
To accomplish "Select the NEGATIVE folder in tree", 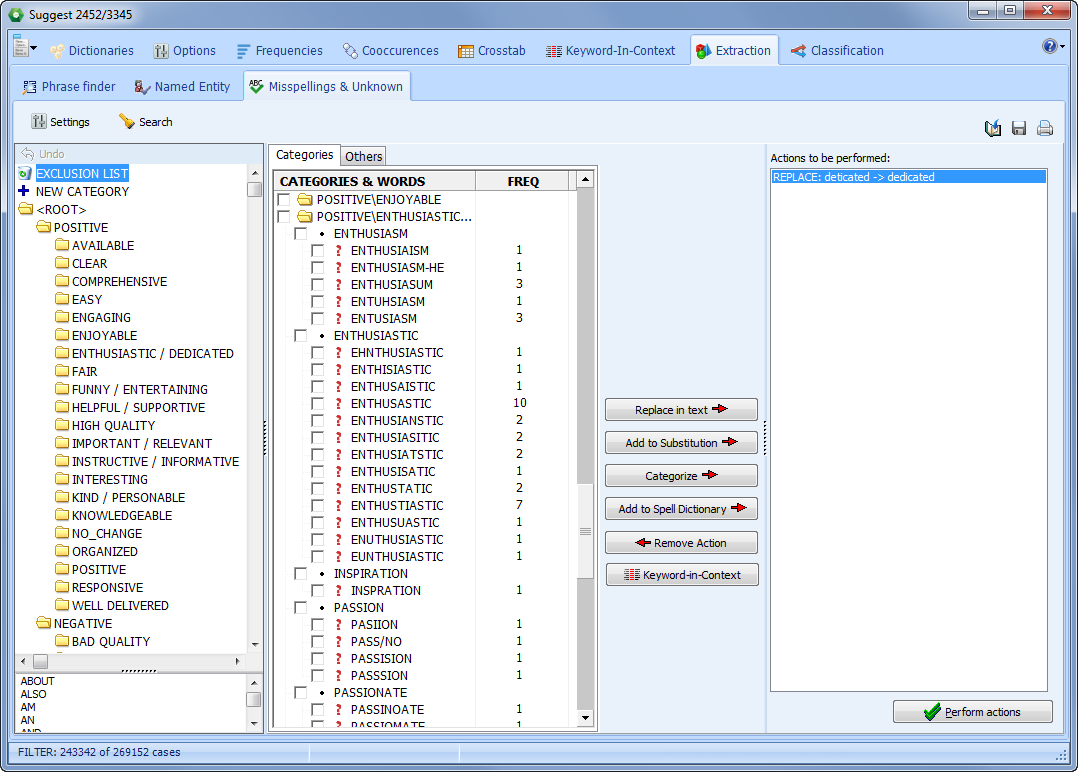I will point(82,624).
